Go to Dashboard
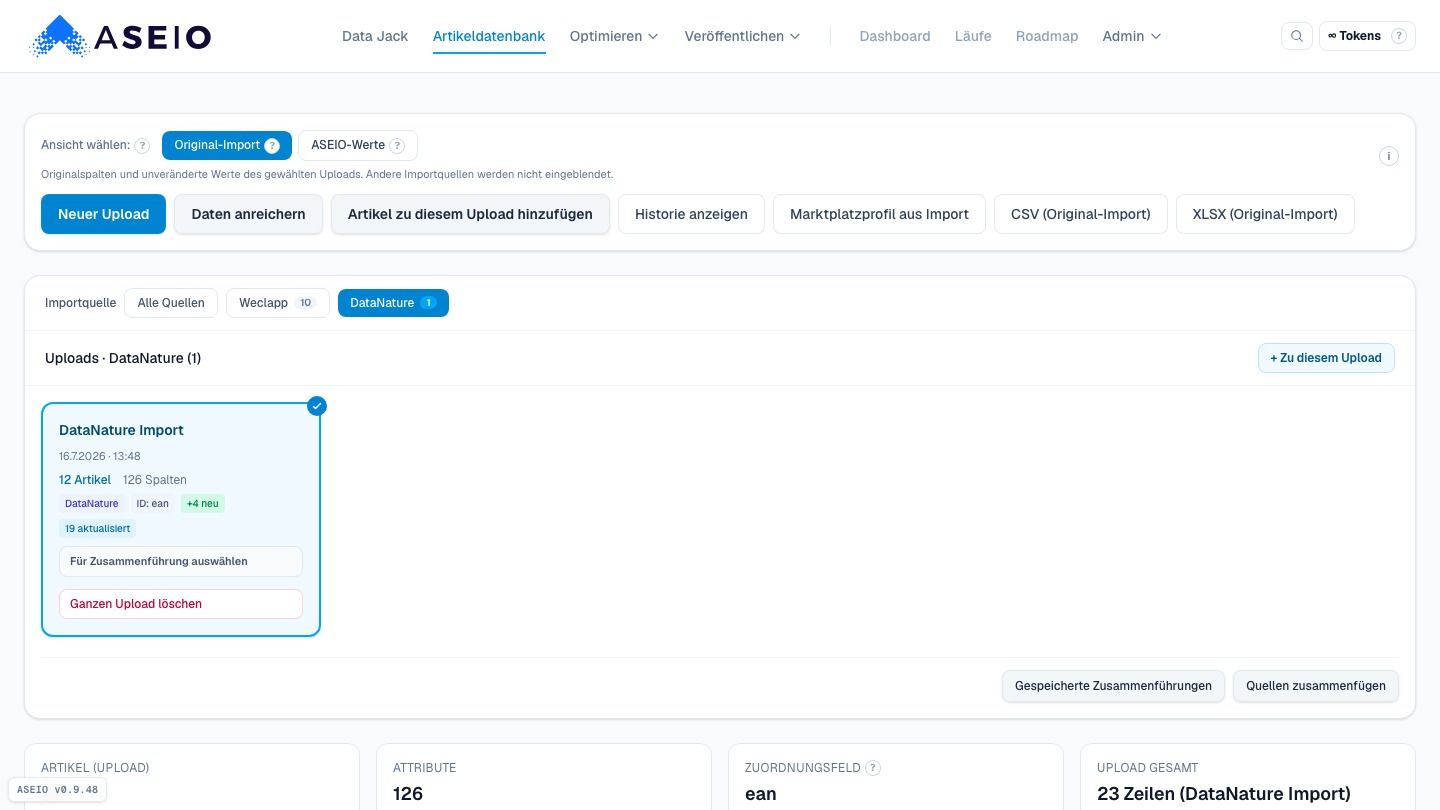Image resolution: width=1440 pixels, height=810 pixels. [895, 36]
